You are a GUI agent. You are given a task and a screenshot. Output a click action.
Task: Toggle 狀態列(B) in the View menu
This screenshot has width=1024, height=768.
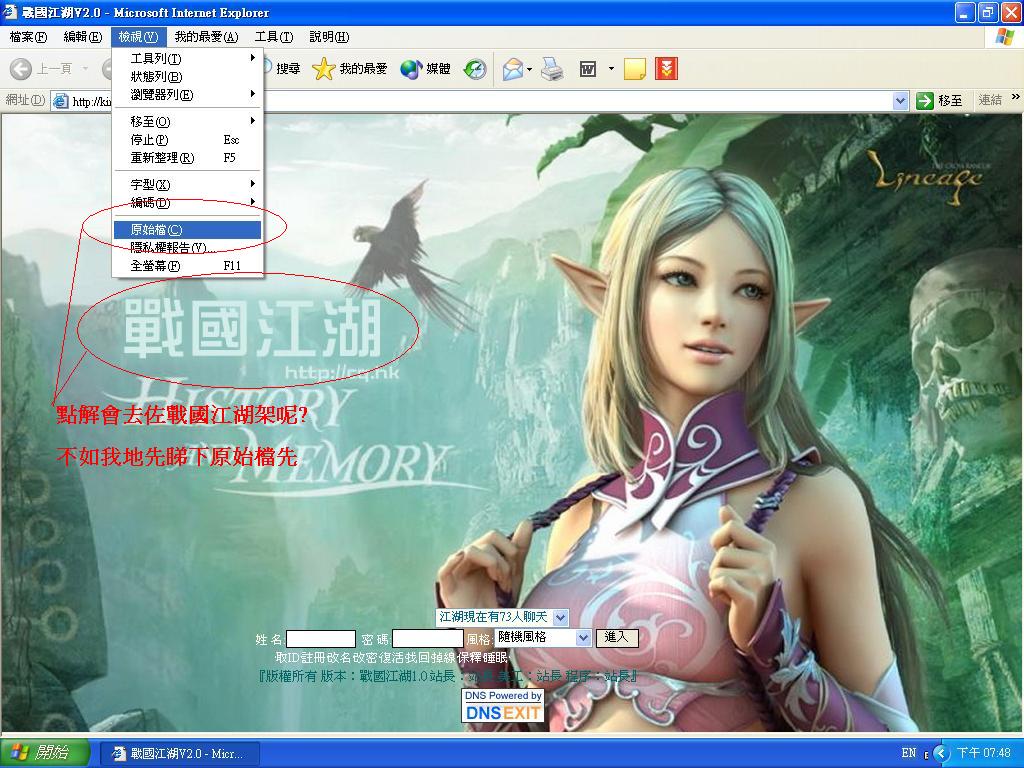(x=187, y=77)
